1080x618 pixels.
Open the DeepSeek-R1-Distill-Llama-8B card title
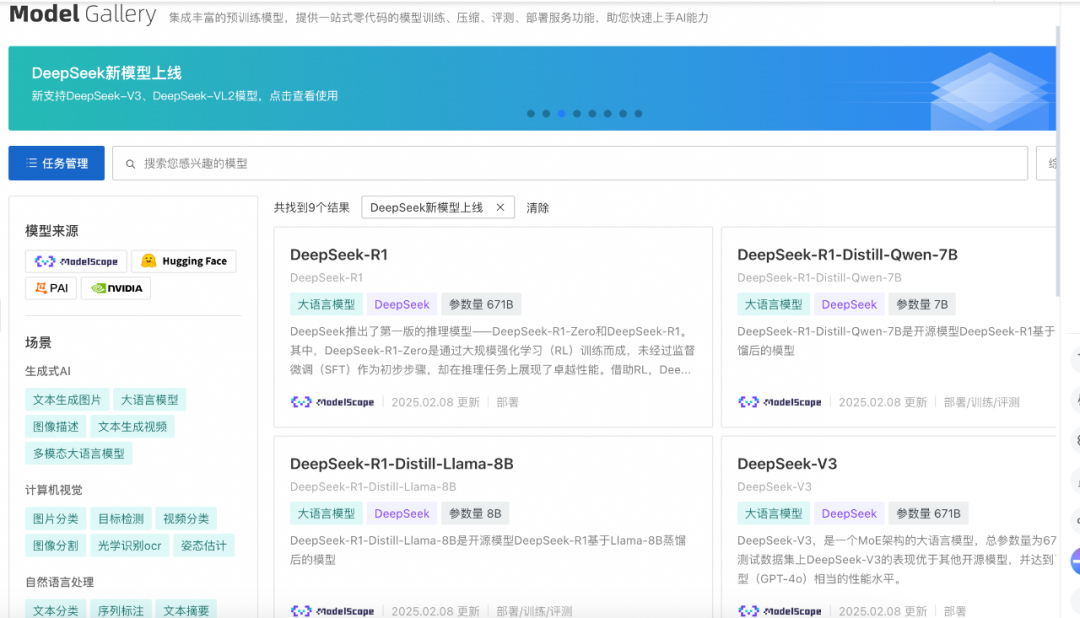point(402,464)
